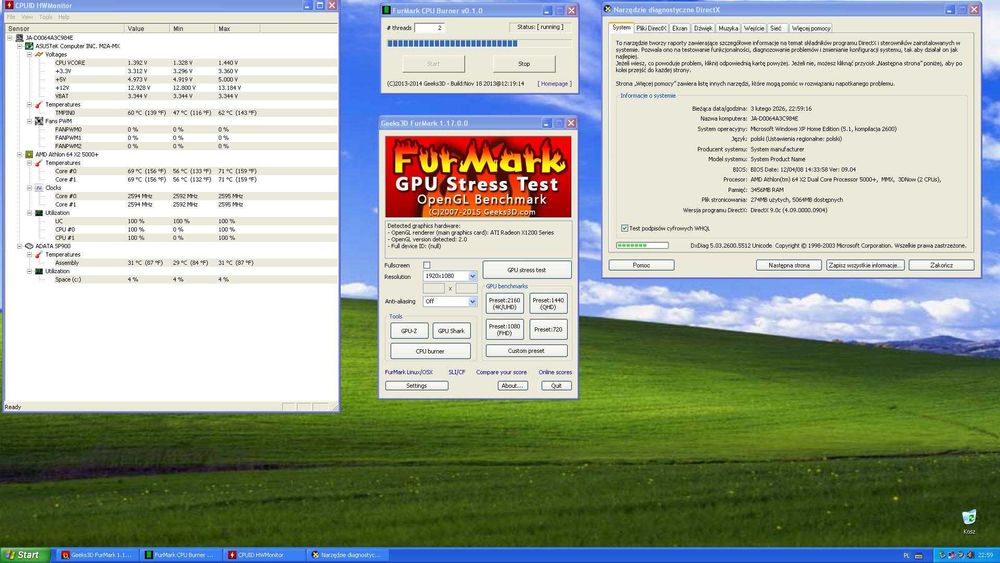Viewport: 1000px width, 563px height.
Task: Click the Max column header
Action: (x=237, y=29)
